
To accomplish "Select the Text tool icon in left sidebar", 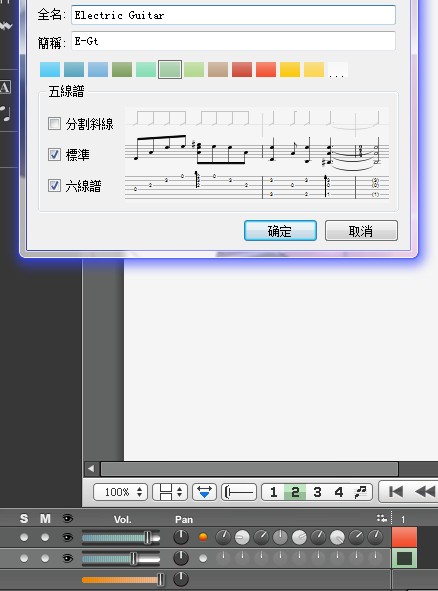I will tap(5, 87).
